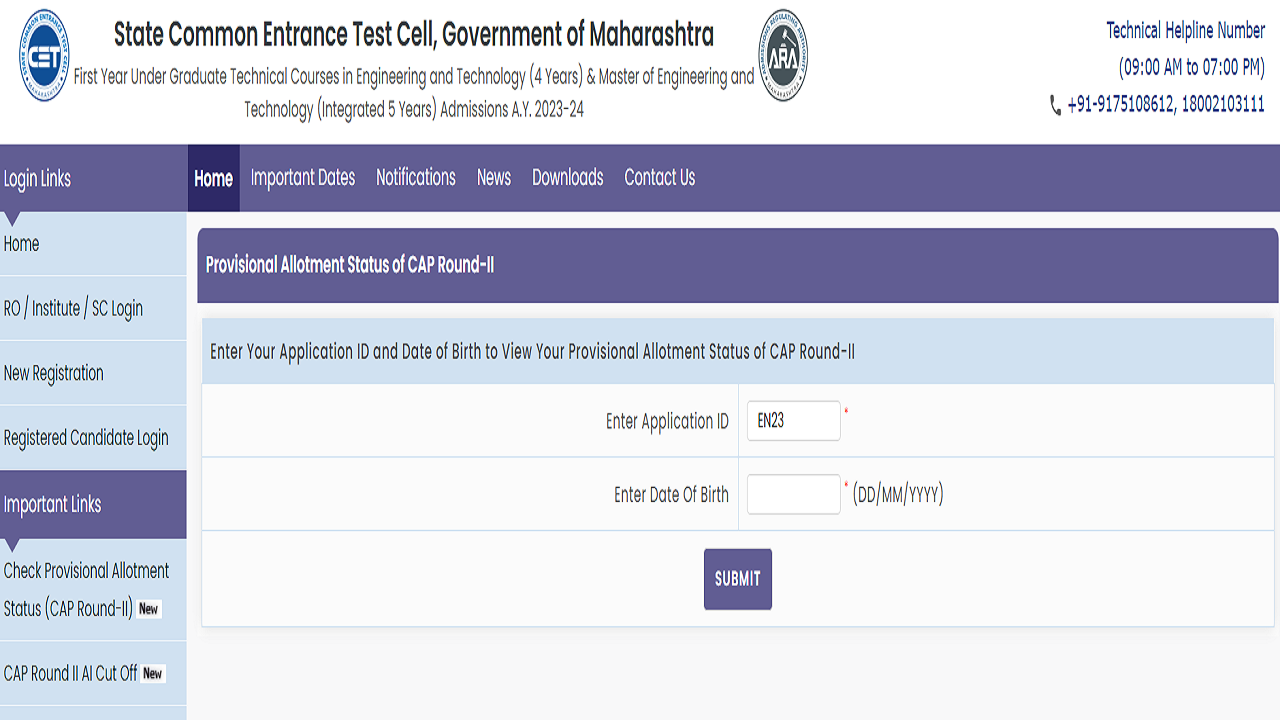Click the red asterisk beside Application ID field
Viewport: 1280px width, 720px height.
(x=847, y=412)
